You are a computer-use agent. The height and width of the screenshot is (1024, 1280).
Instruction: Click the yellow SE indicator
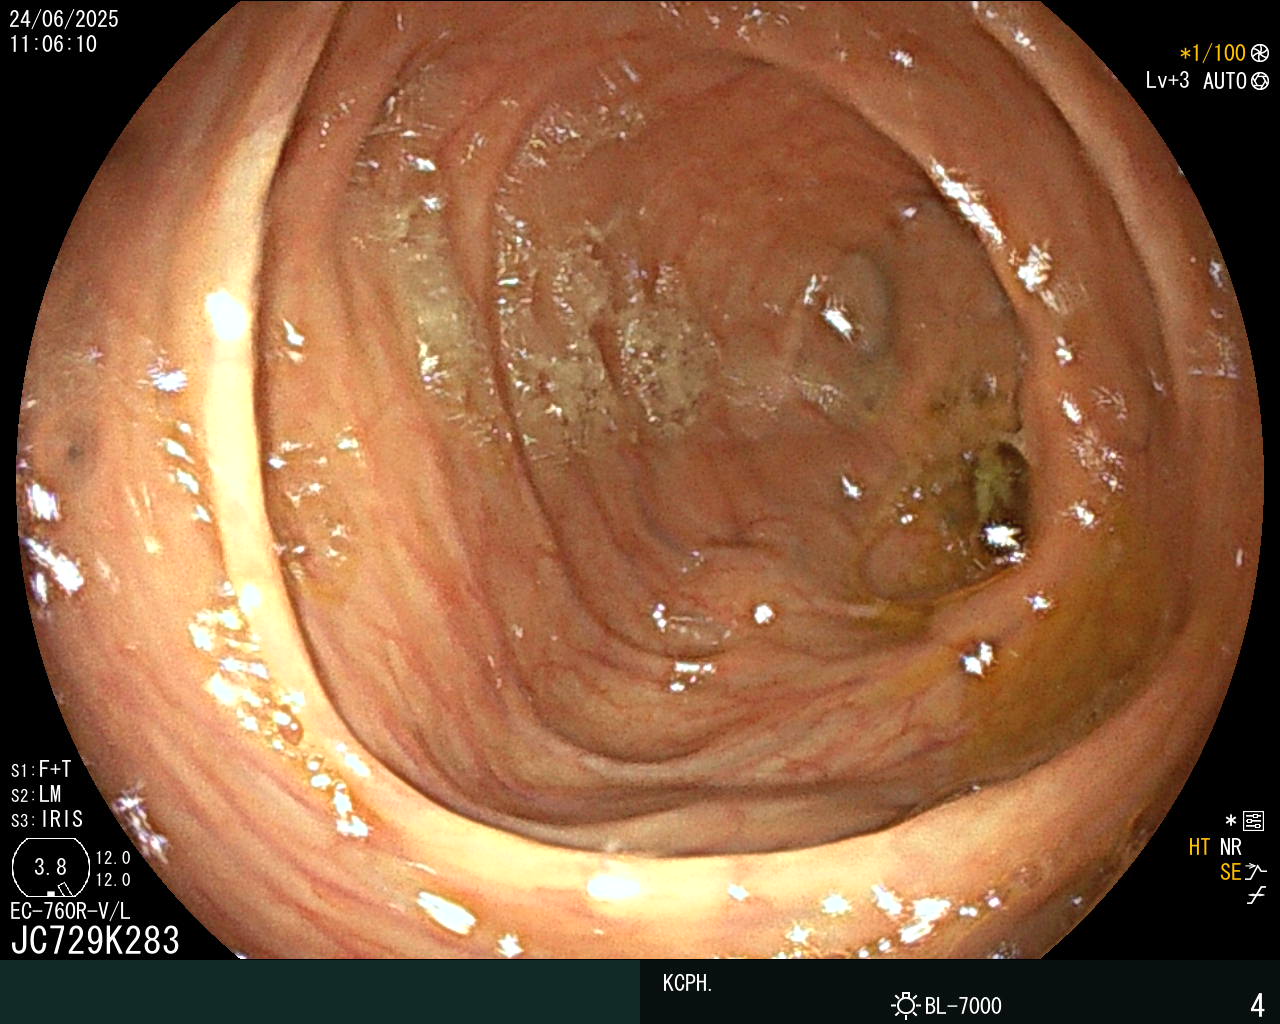point(1230,872)
